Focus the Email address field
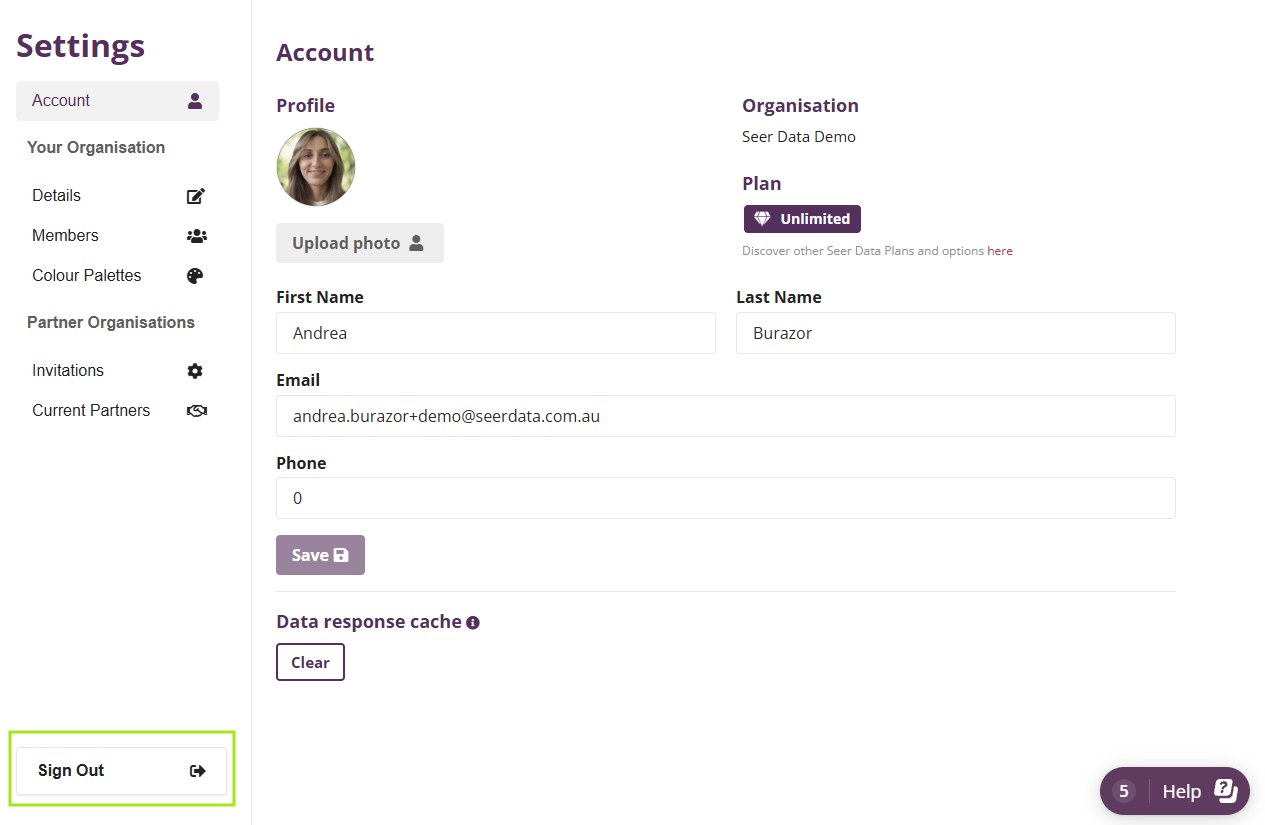The height and width of the screenshot is (825, 1265). pyautogui.click(x=725, y=416)
